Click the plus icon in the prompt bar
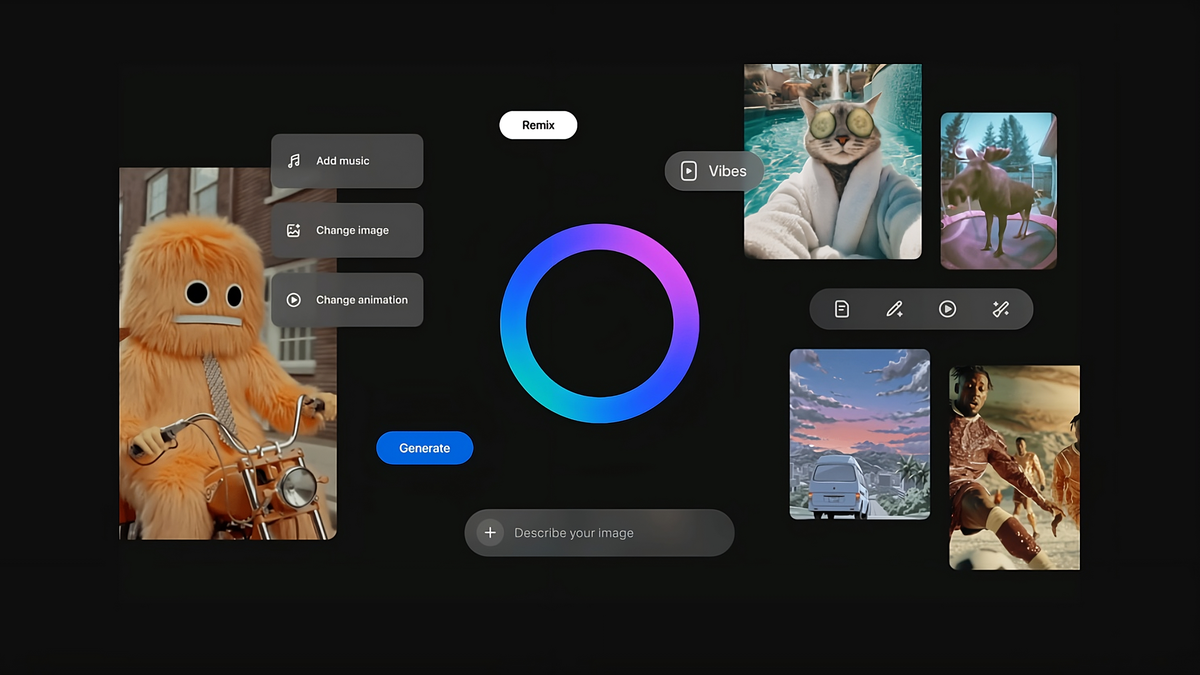Viewport: 1200px width, 675px height. [490, 533]
